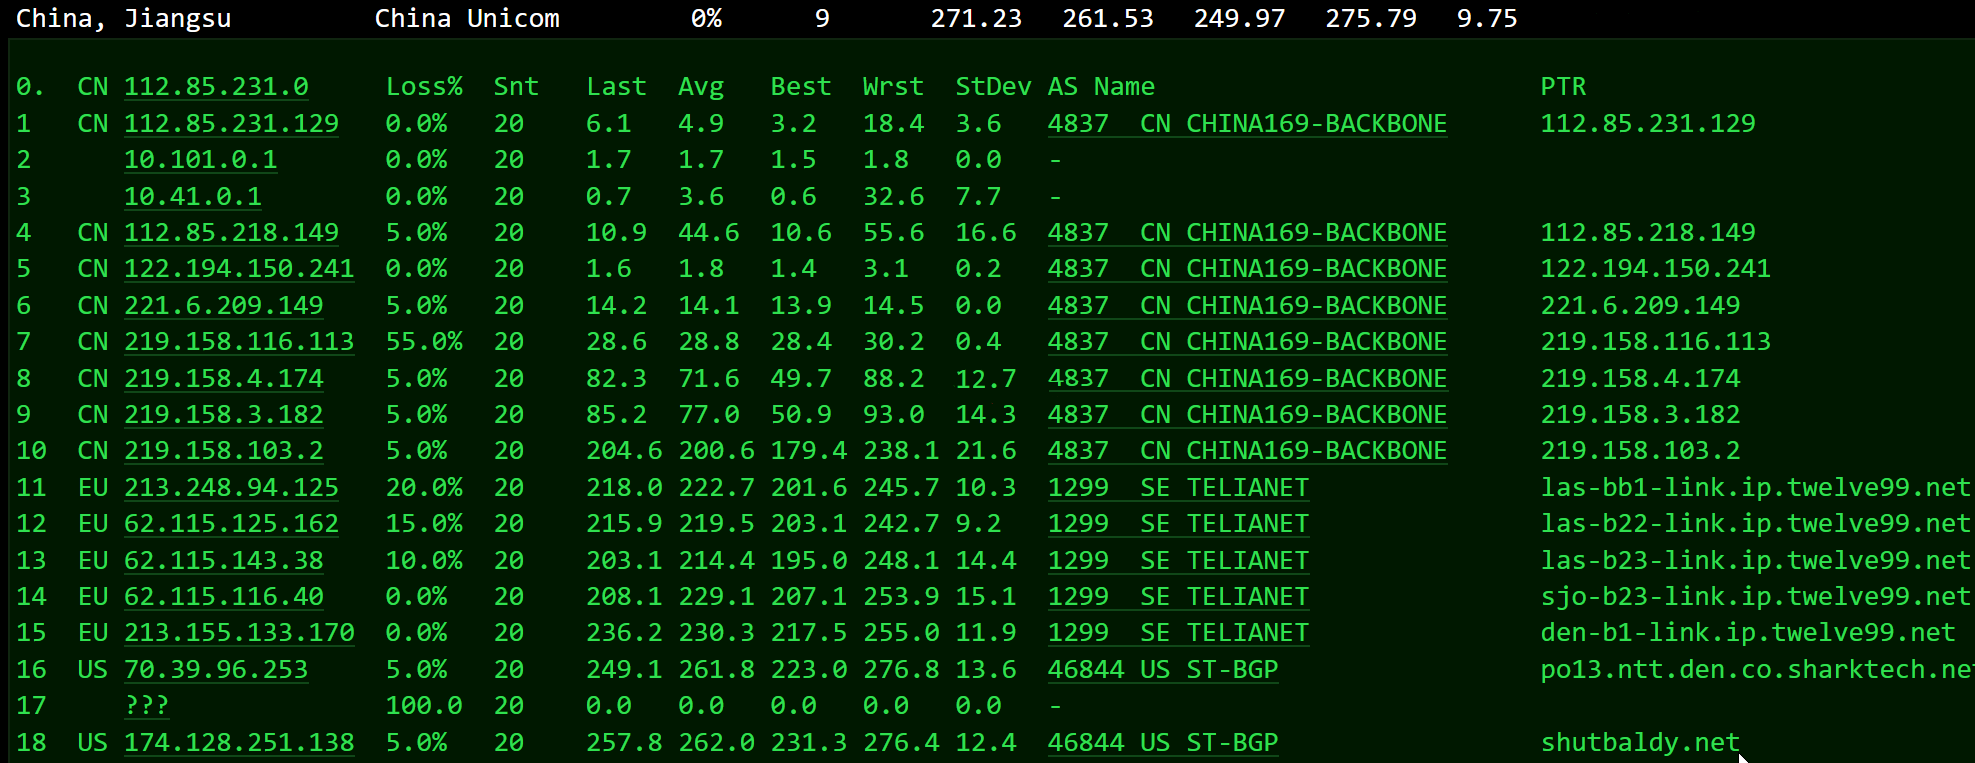Follow the 213.155.133.170 IP link

point(239,632)
